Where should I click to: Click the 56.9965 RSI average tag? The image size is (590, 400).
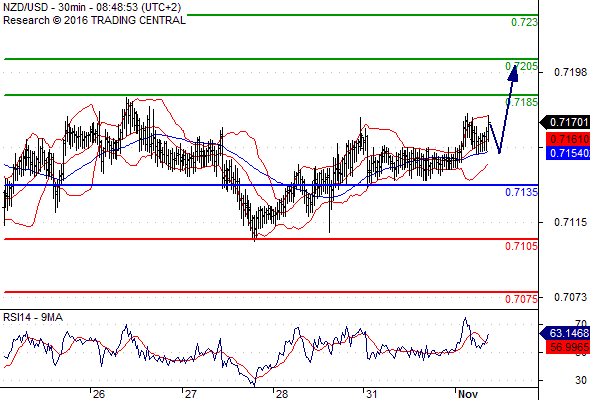(568, 347)
